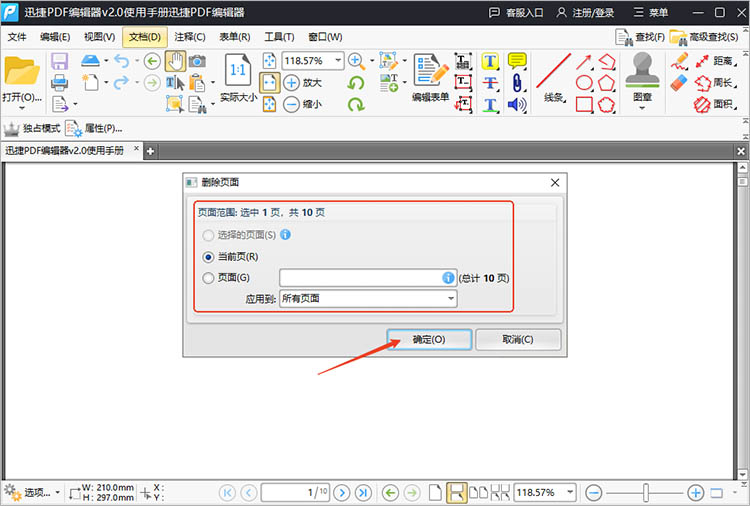Toggle 独占模式 exclusive mode
This screenshot has height=506, width=750.
tap(32, 128)
